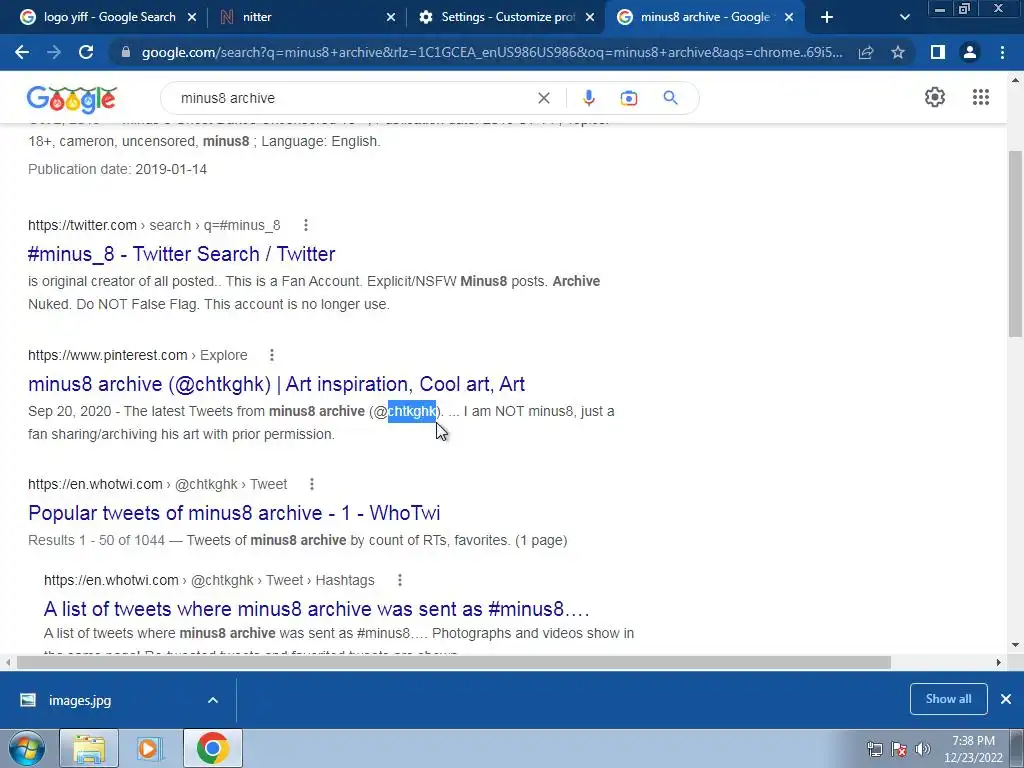Open options for the pinterest.com result

pos(272,355)
